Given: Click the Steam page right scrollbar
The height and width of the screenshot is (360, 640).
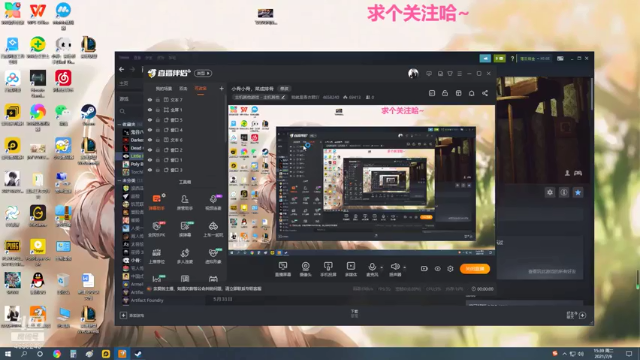Looking at the screenshot, I should [x=592, y=94].
